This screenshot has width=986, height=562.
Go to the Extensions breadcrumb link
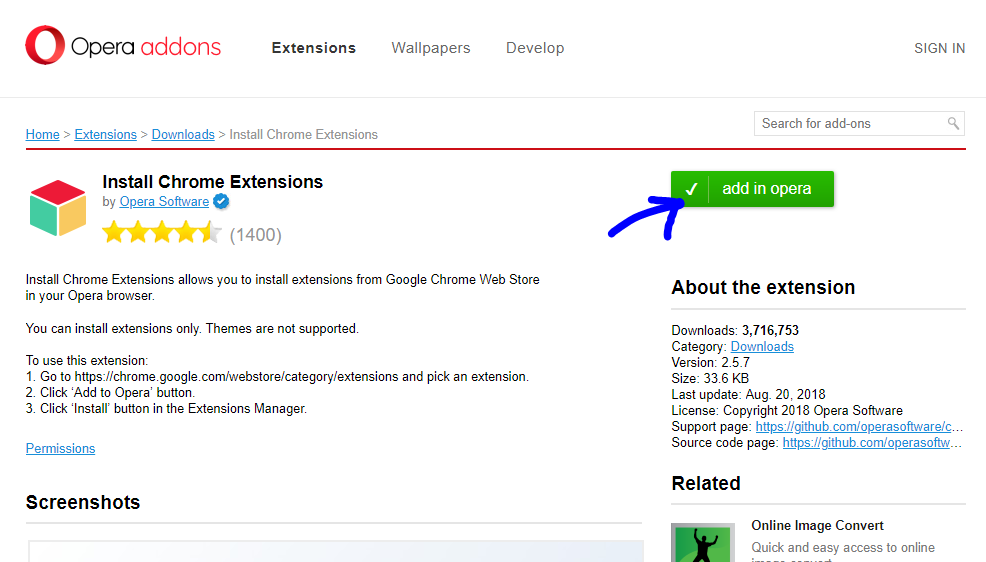[106, 135]
